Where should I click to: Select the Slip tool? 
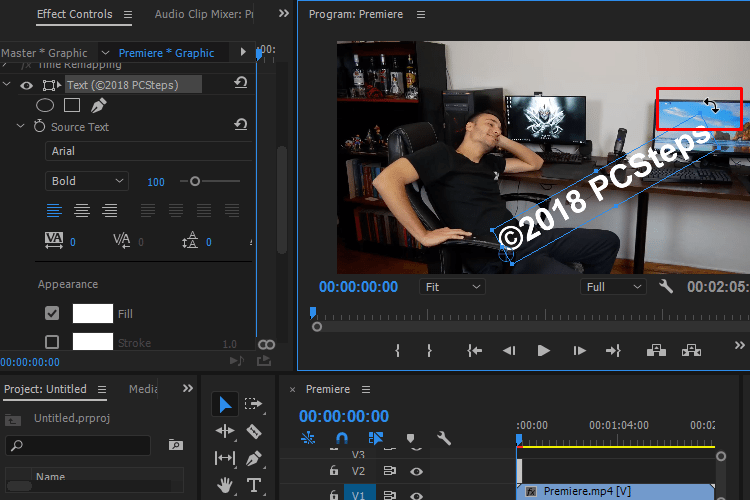pos(225,458)
